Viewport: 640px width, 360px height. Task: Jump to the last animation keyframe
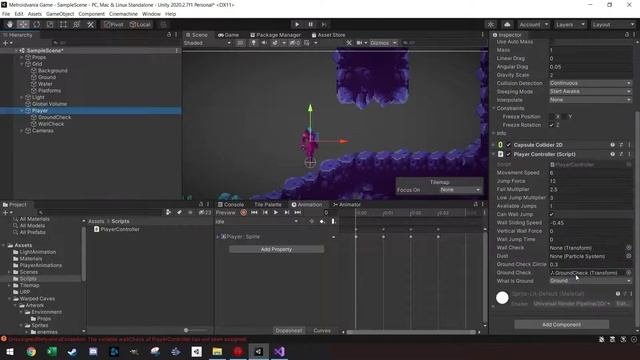point(298,212)
